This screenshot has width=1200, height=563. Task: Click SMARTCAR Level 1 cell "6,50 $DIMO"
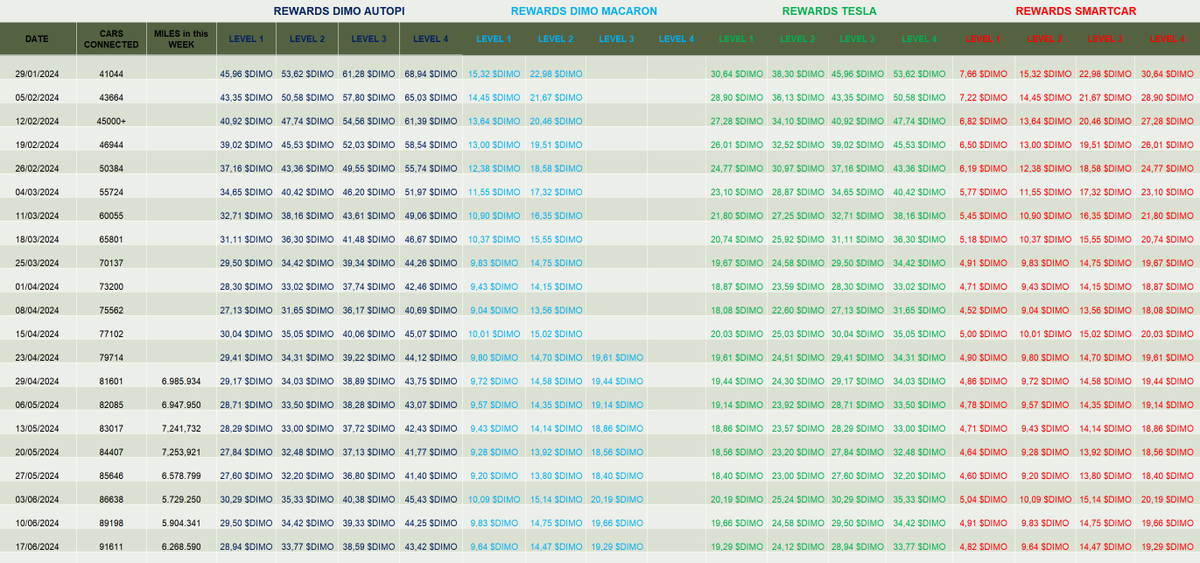tap(983, 146)
